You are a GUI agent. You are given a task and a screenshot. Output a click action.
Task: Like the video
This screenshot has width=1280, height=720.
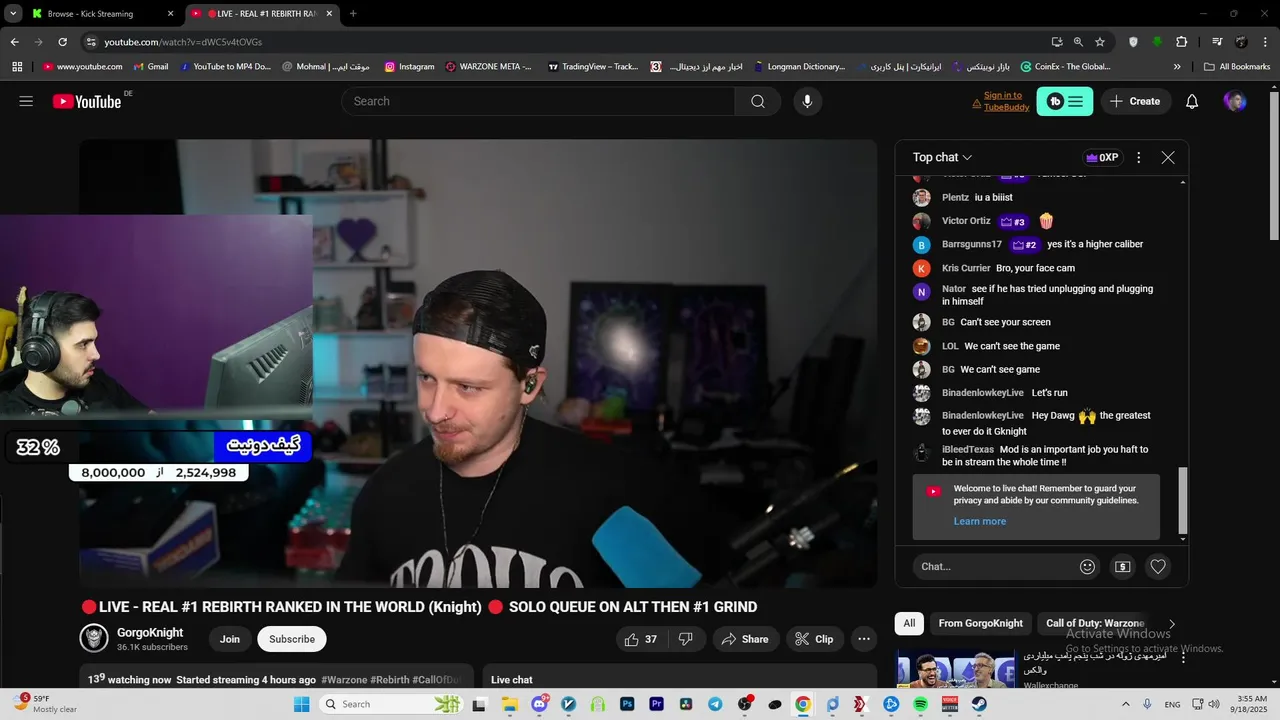pyautogui.click(x=641, y=639)
